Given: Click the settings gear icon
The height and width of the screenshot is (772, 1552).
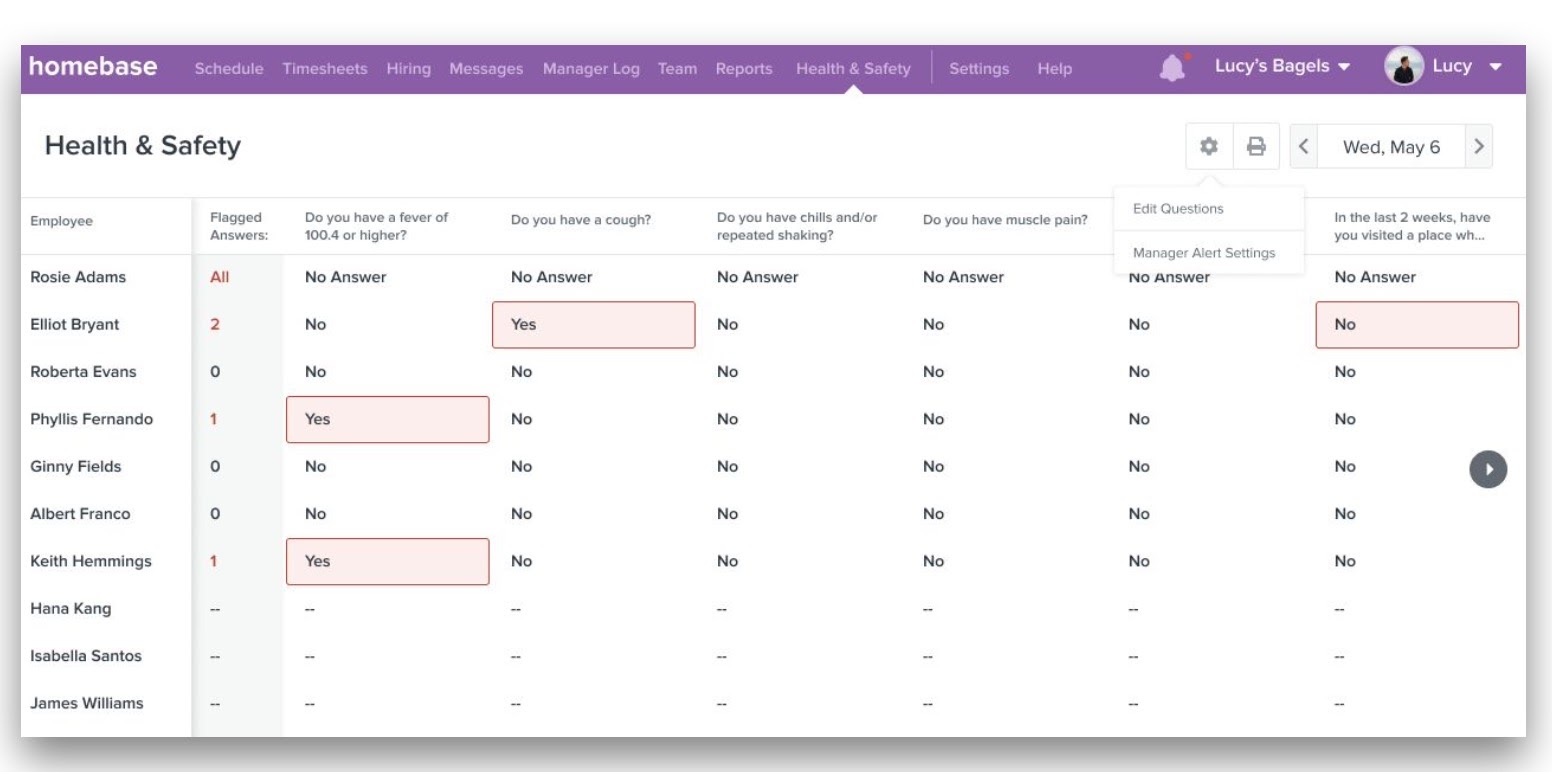Looking at the screenshot, I should click(x=1209, y=147).
